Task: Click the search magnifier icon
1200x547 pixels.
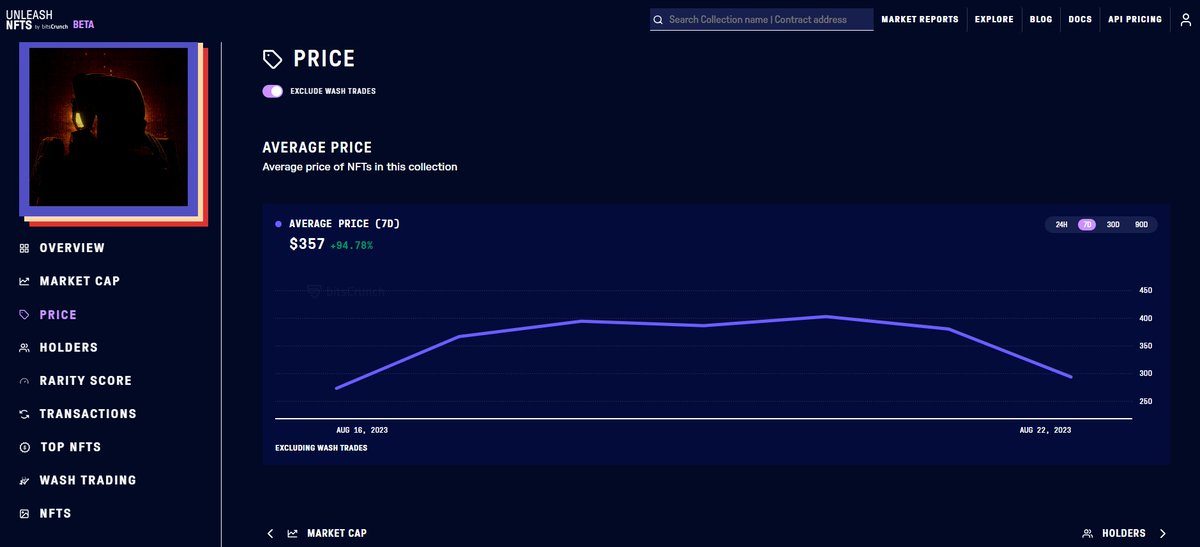Action: click(658, 19)
